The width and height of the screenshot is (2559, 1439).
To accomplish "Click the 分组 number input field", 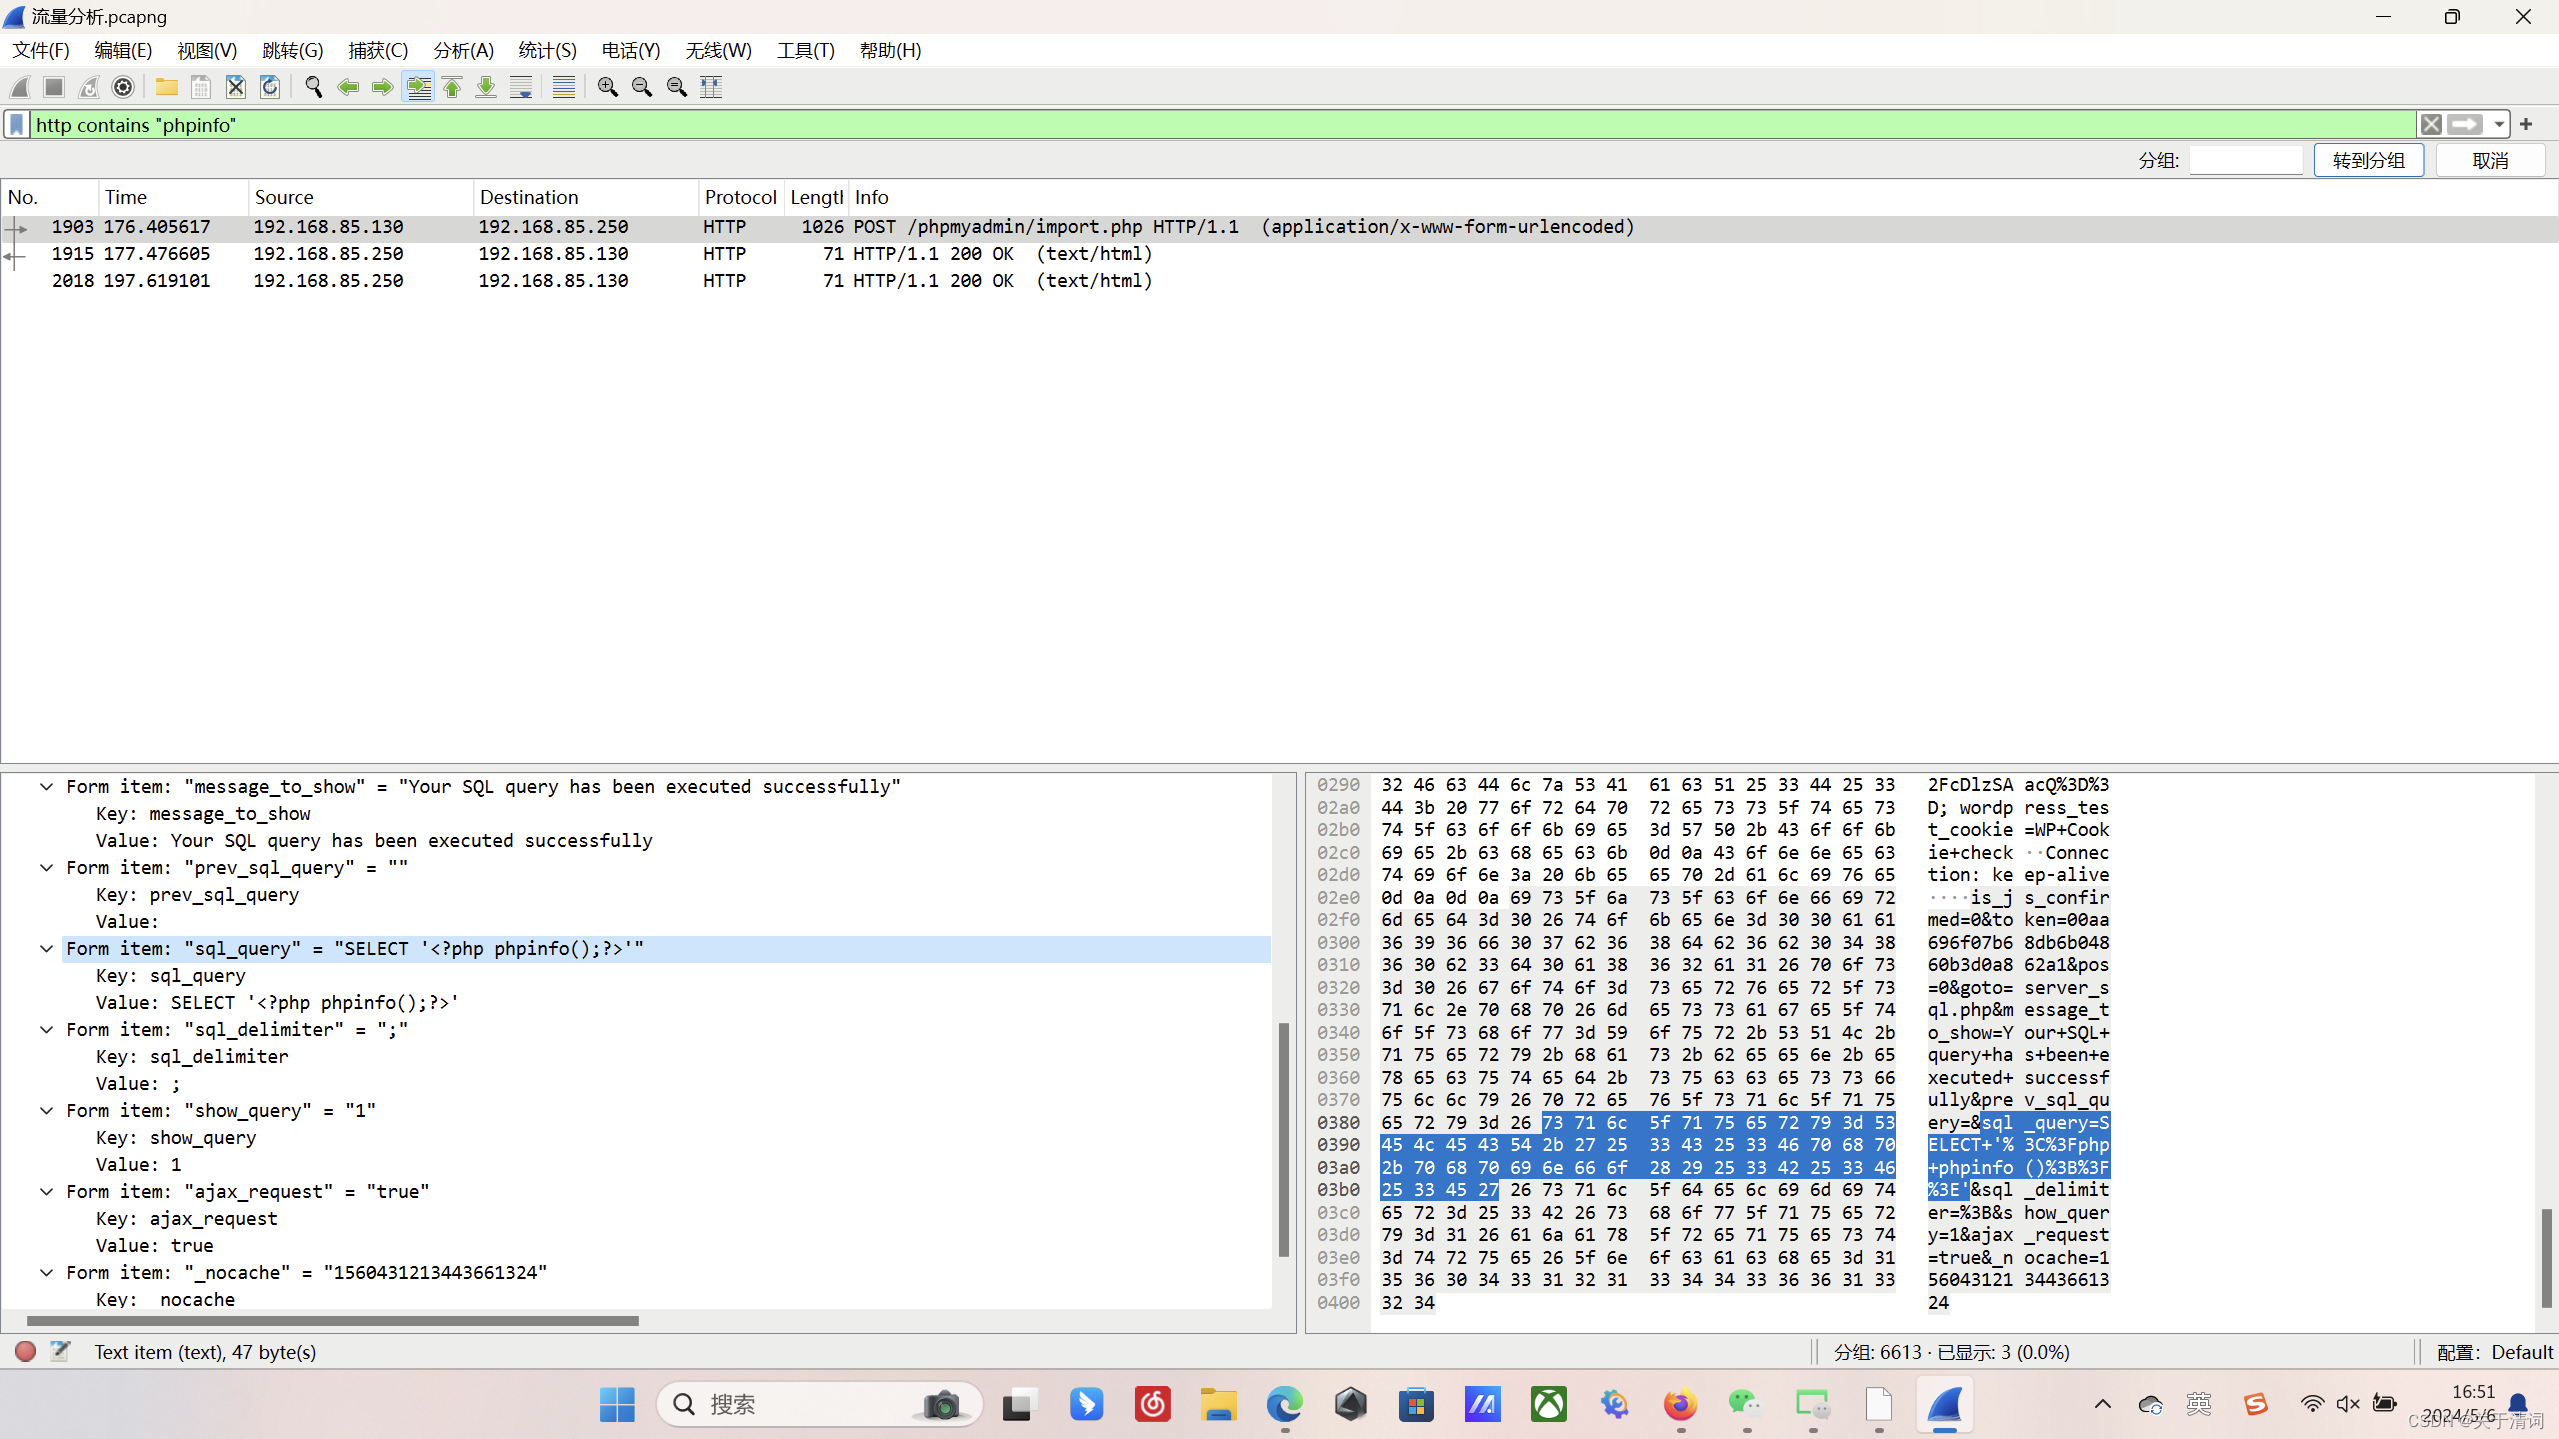I will coord(2245,160).
